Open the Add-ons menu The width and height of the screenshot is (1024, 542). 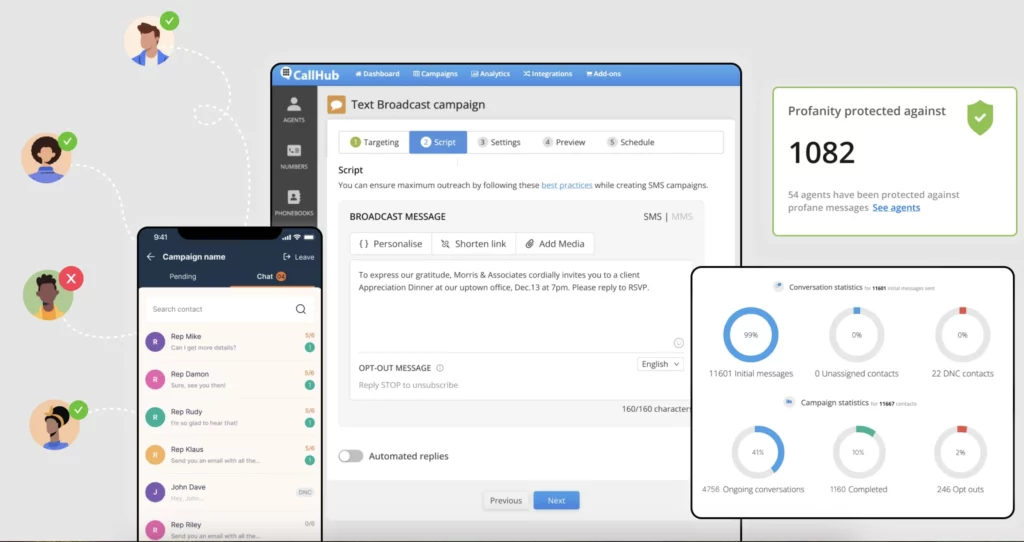[603, 74]
